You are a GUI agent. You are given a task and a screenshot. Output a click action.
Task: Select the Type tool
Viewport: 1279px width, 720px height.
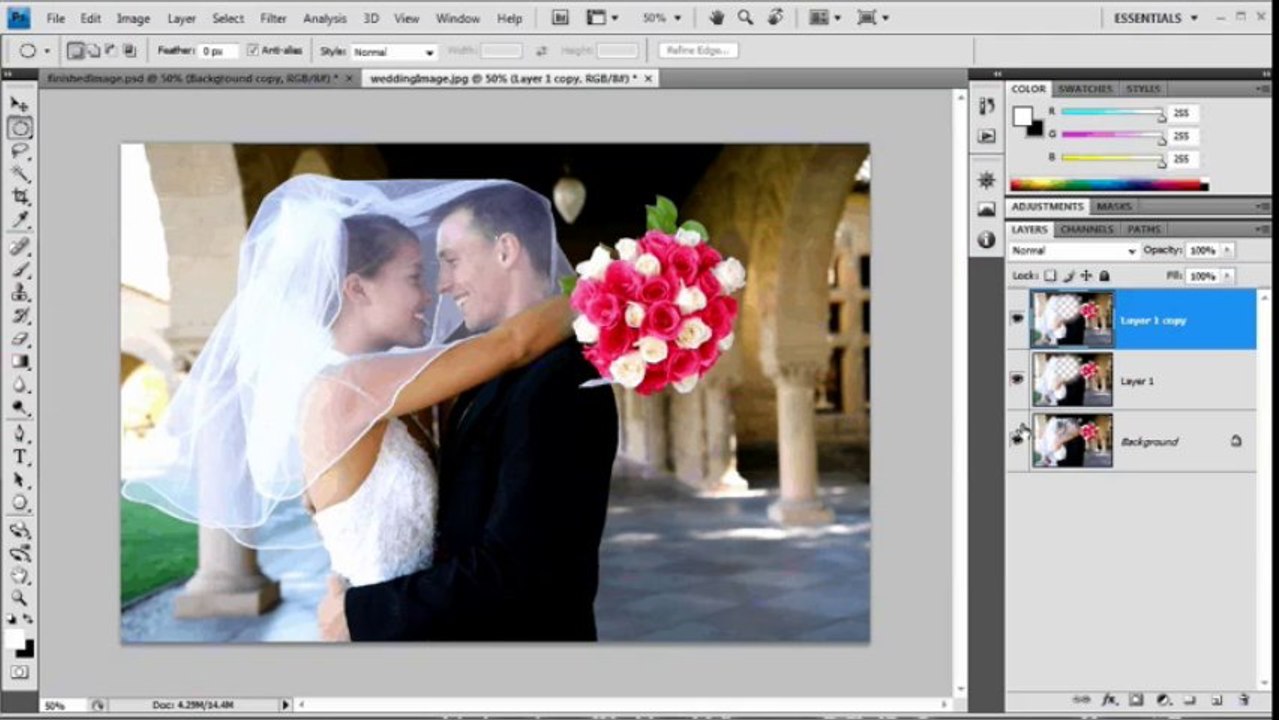(20, 457)
